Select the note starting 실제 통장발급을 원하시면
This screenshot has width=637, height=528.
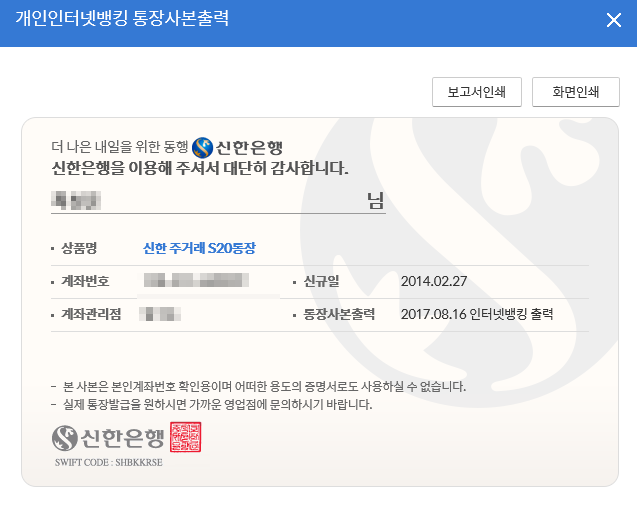click(x=217, y=405)
